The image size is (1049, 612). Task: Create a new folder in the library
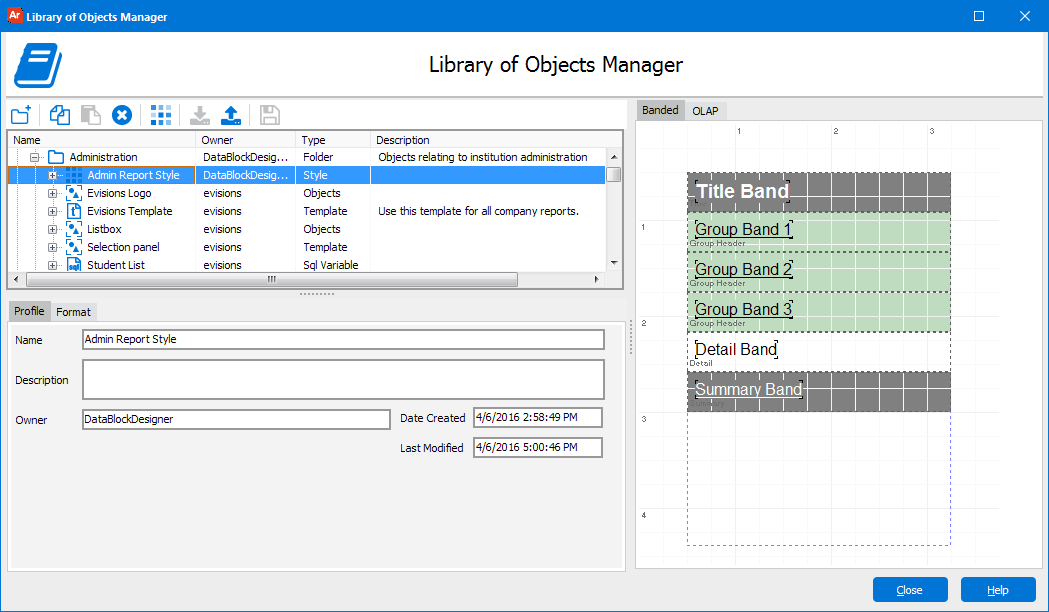pyautogui.click(x=20, y=115)
